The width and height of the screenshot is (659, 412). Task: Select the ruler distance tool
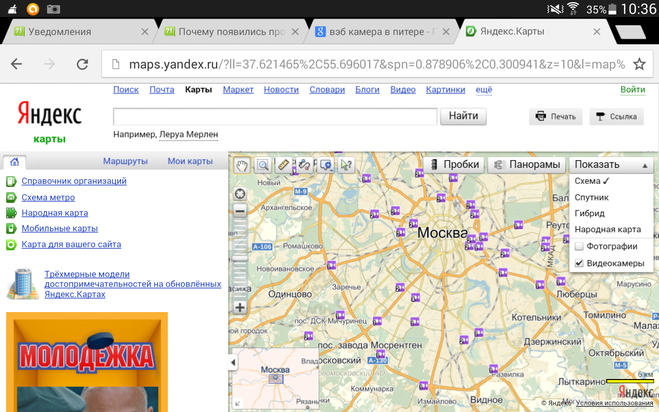pos(284,165)
